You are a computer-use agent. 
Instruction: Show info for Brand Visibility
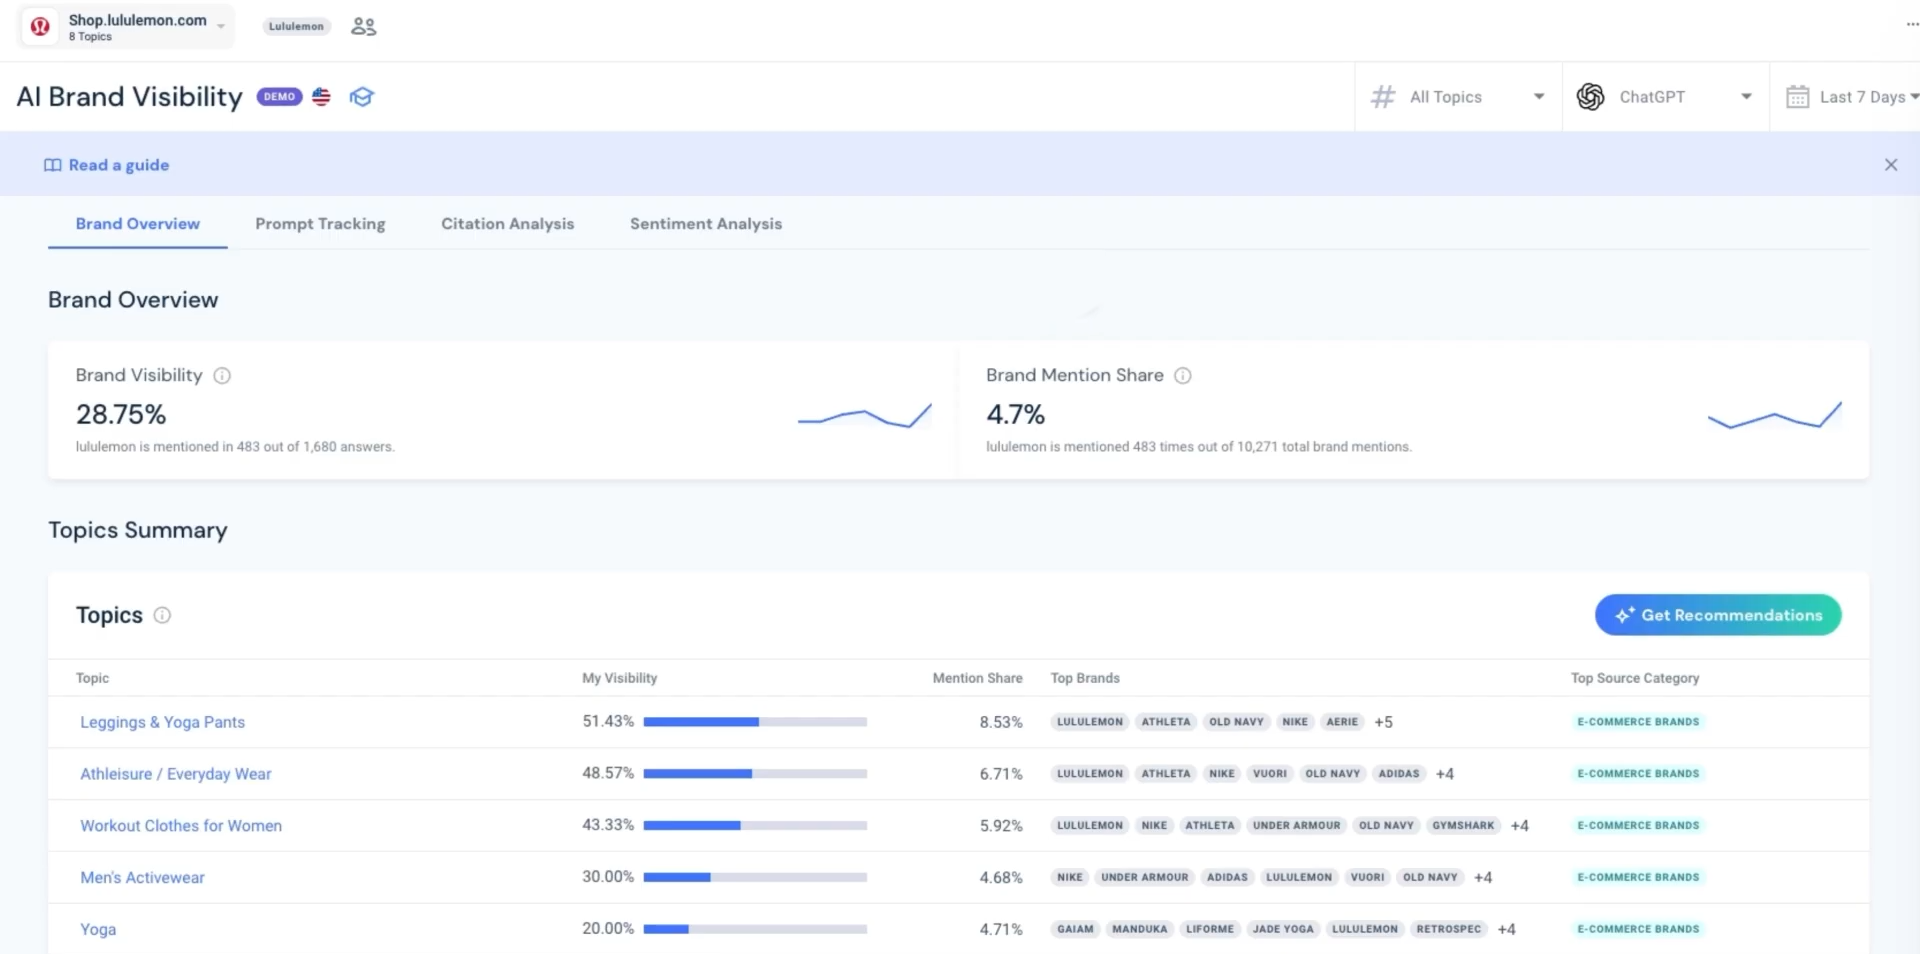tap(222, 376)
